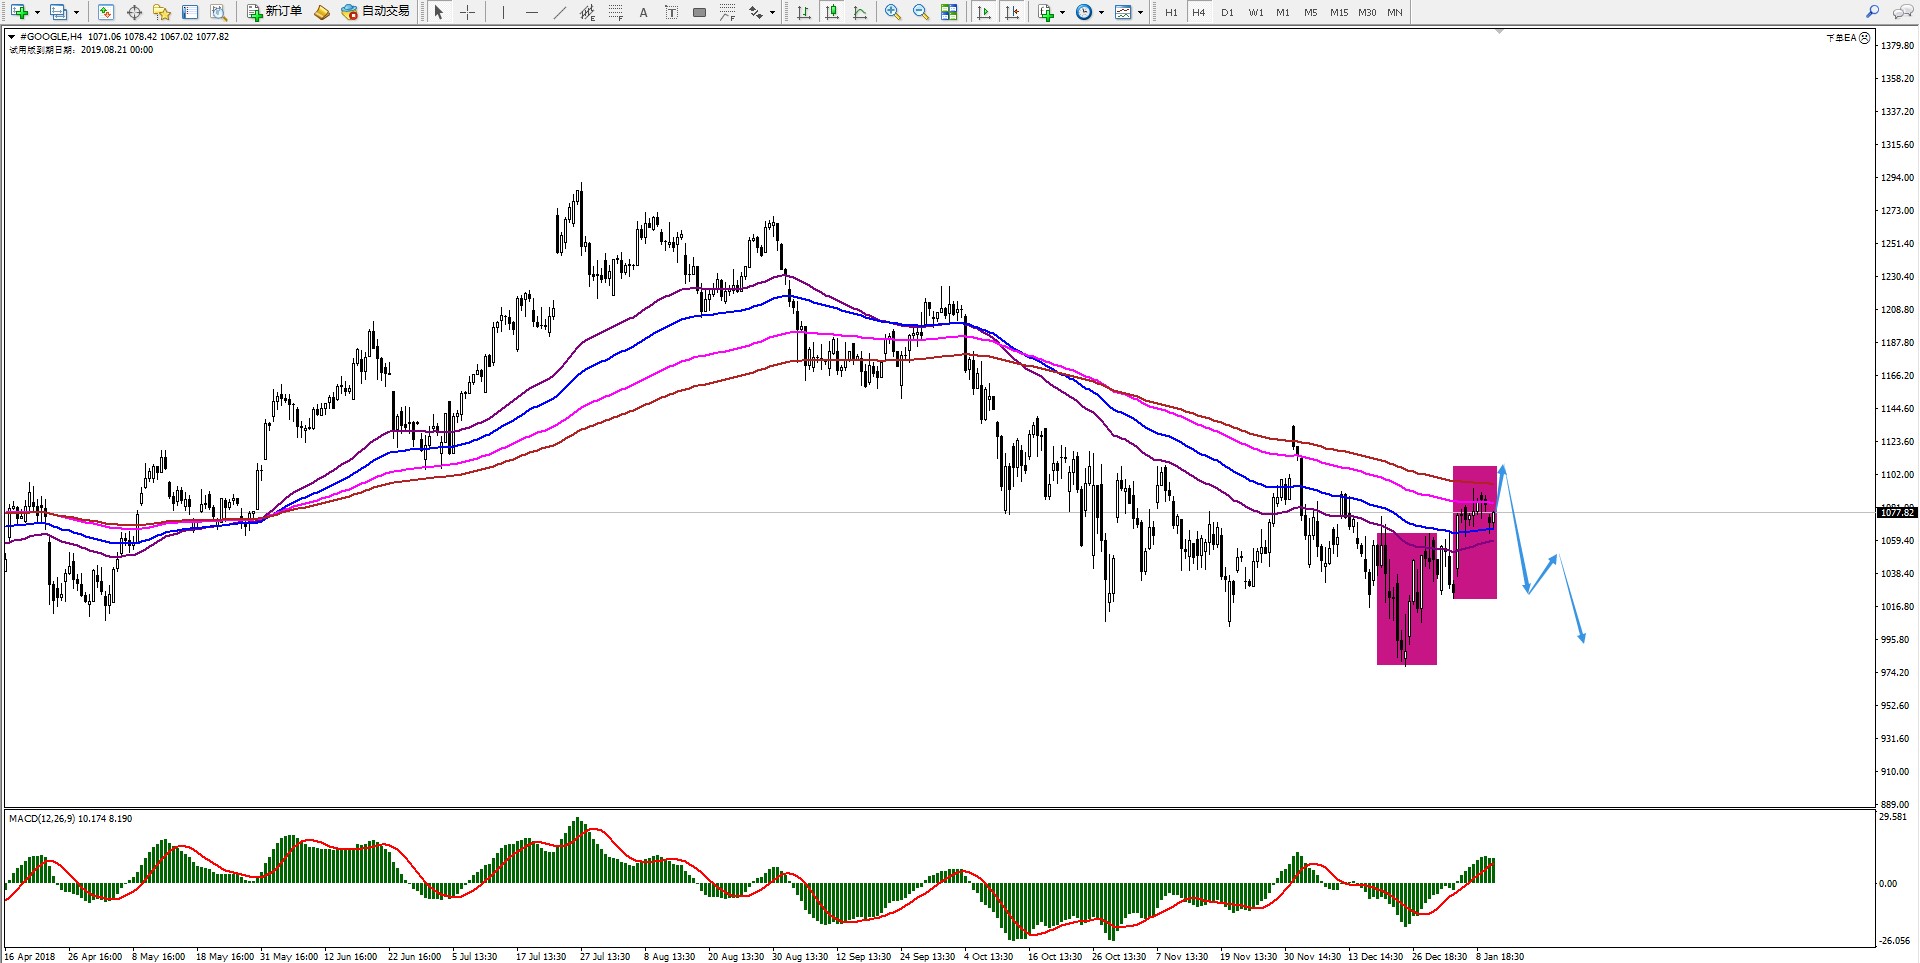Switch chart to candlestick display

pos(832,12)
